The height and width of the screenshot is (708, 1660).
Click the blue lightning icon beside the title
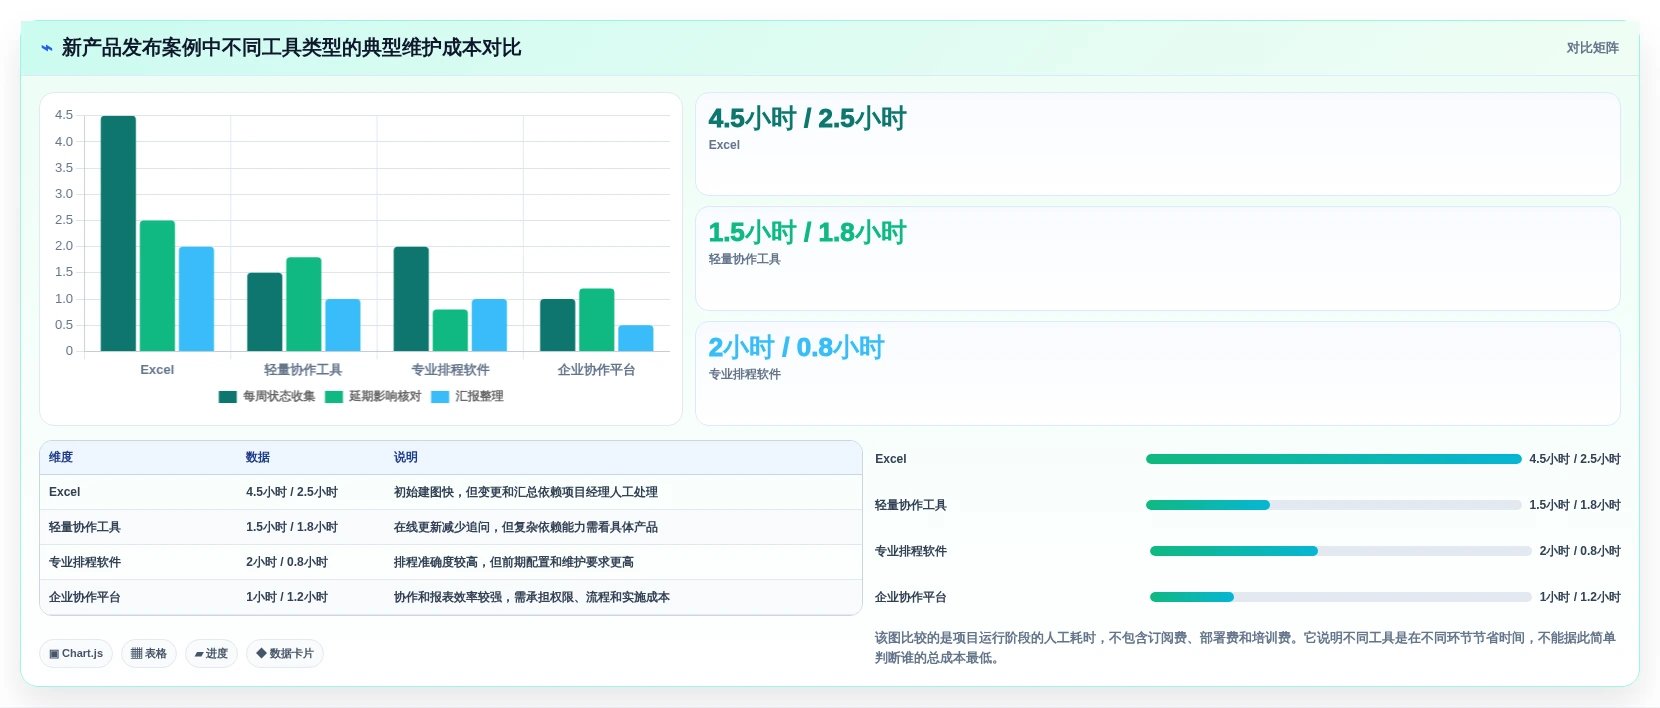click(46, 48)
